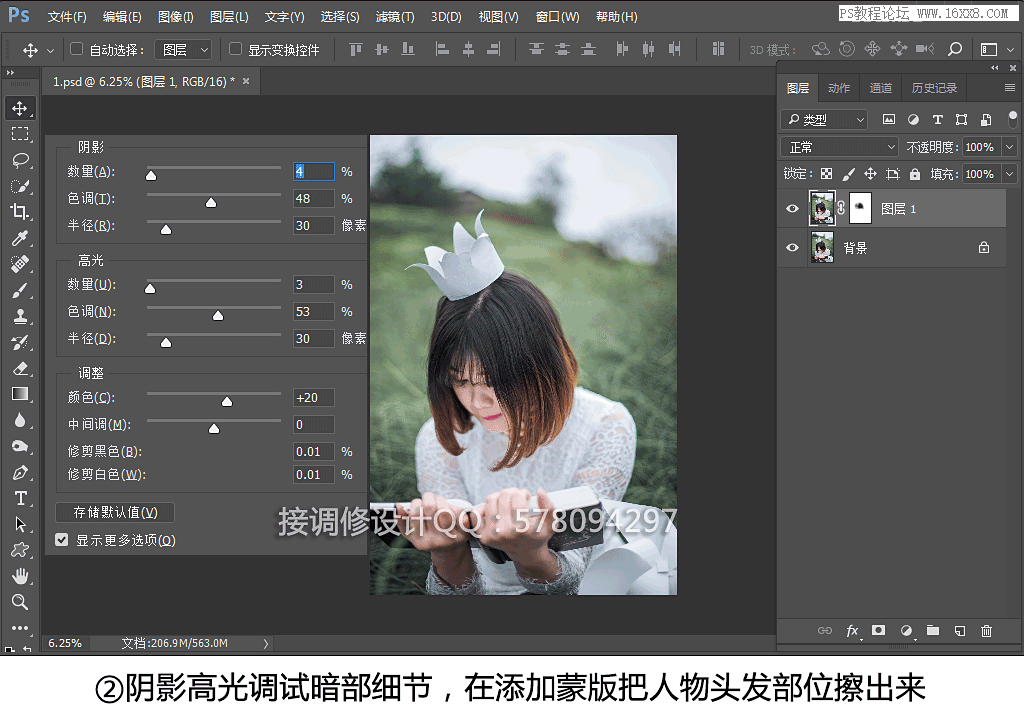
Task: Open the blend mode 正常 dropdown
Action: click(839, 147)
